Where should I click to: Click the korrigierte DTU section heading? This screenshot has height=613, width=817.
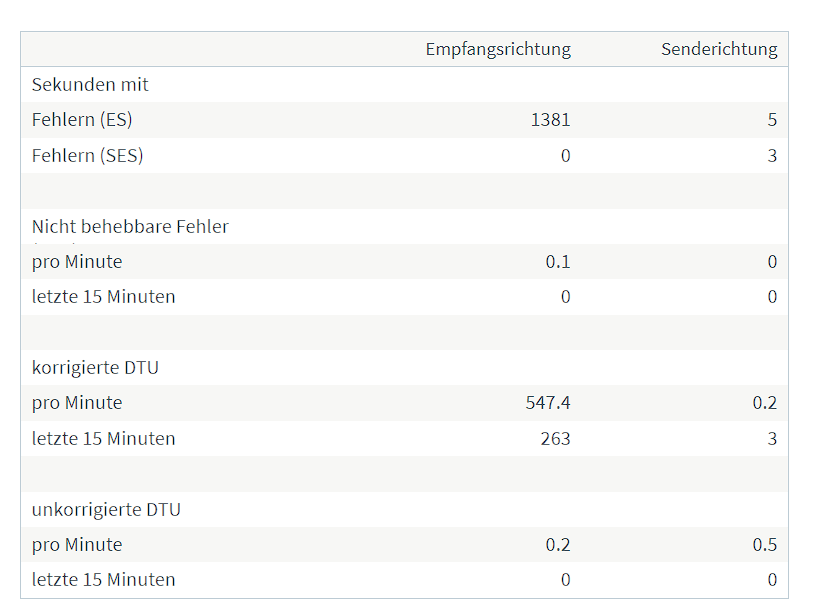tap(95, 368)
